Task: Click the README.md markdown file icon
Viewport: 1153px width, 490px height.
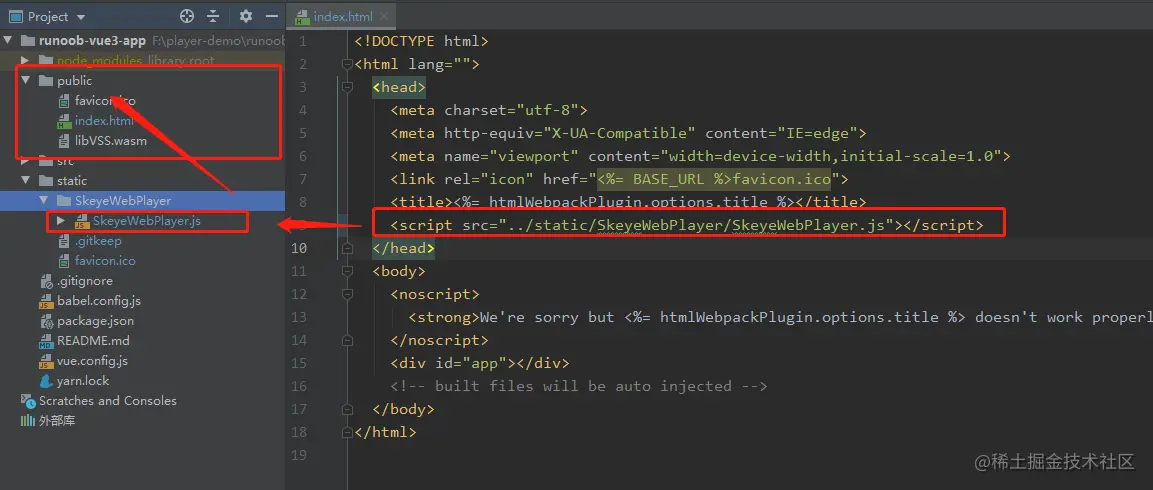Action: pyautogui.click(x=46, y=341)
